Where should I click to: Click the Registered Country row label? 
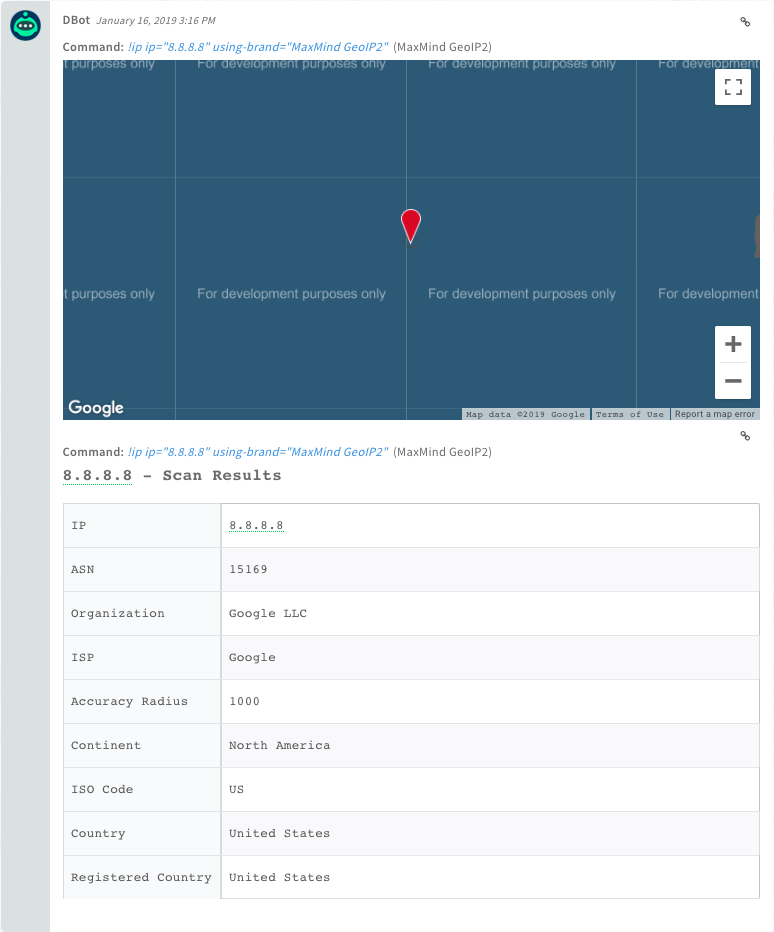coord(141,877)
